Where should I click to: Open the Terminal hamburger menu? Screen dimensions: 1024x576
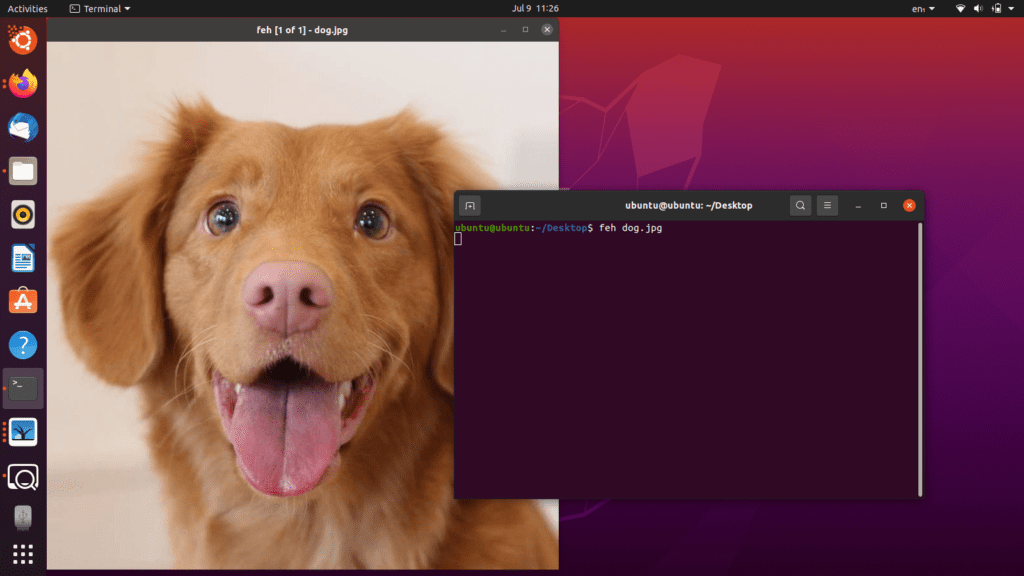(827, 205)
